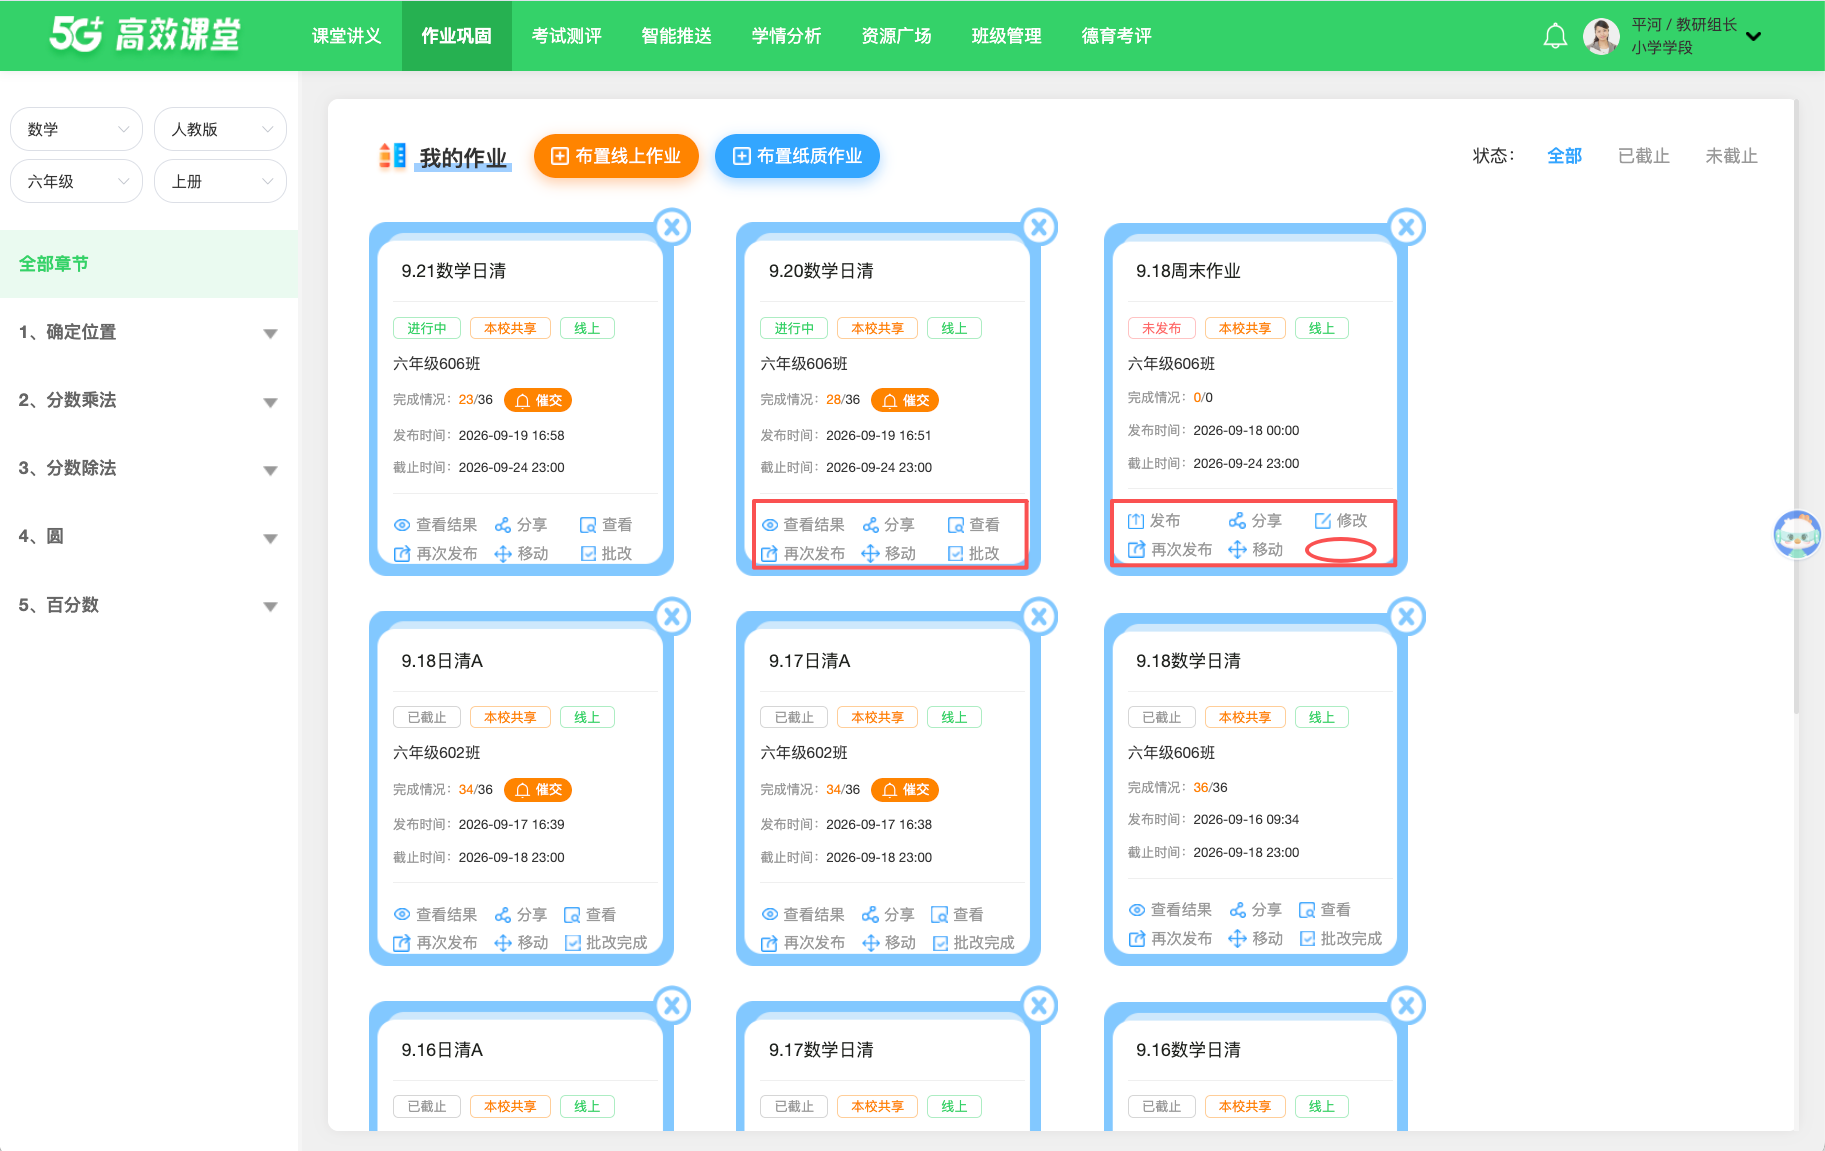Viewport: 1825px width, 1151px height.
Task: Delete the 9.21数学日清 card with its X
Action: [x=673, y=227]
